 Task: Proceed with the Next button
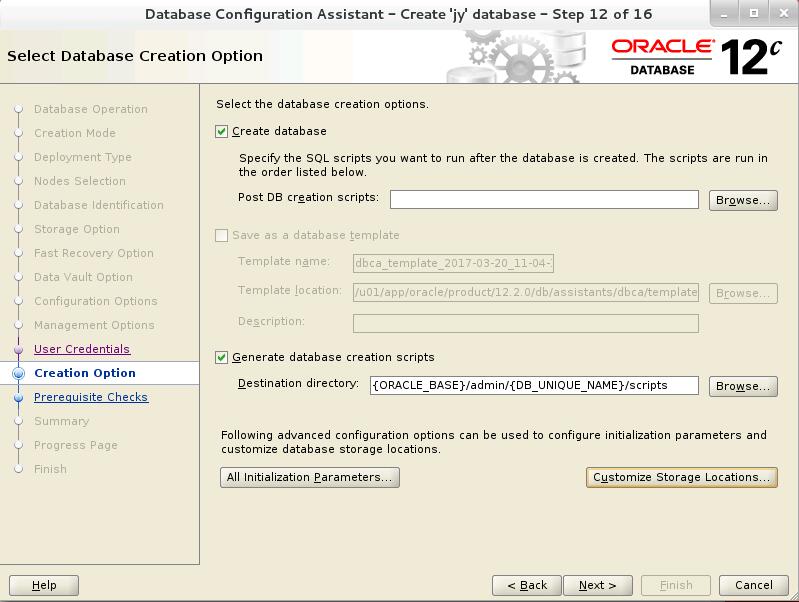coord(598,585)
